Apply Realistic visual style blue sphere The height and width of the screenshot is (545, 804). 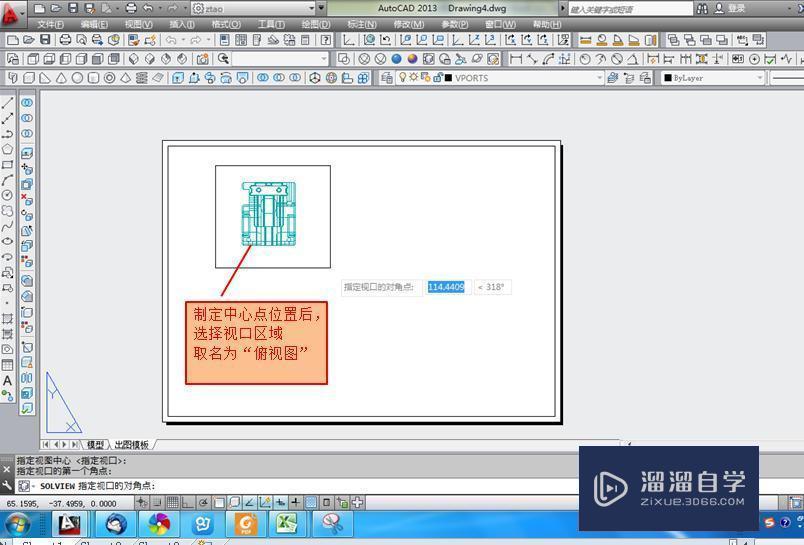(396, 59)
